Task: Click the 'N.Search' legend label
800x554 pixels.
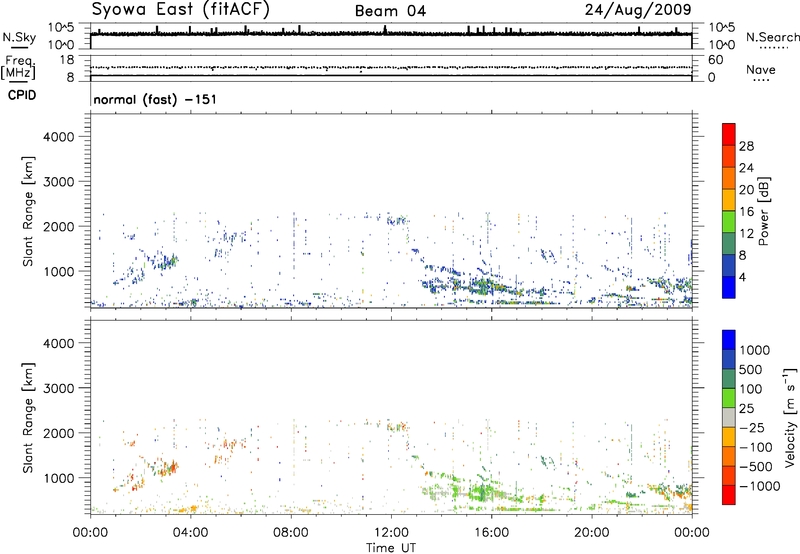Action: 773,37
